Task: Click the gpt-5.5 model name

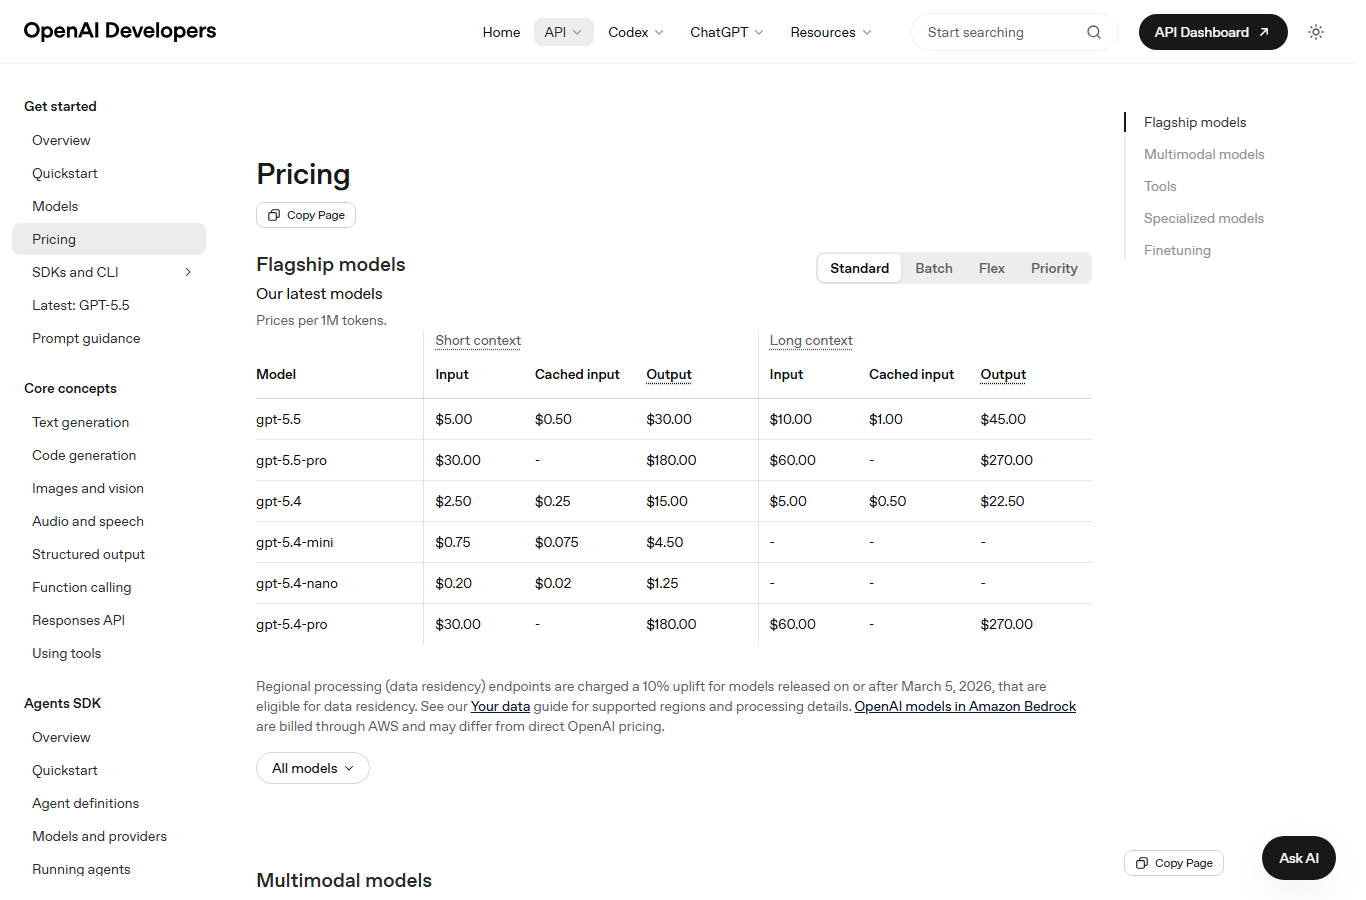Action: click(x=278, y=419)
